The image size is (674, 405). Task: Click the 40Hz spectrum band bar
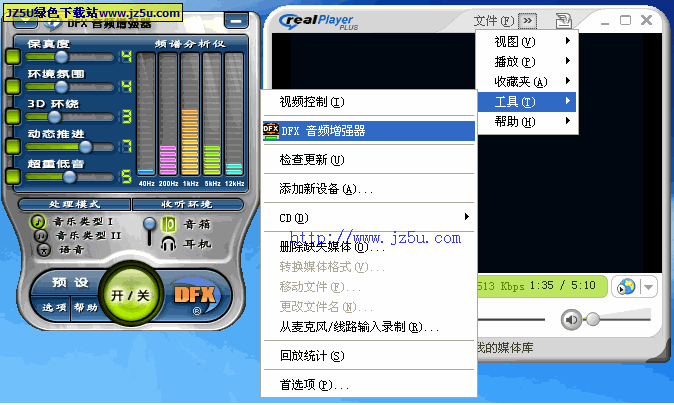146,114
